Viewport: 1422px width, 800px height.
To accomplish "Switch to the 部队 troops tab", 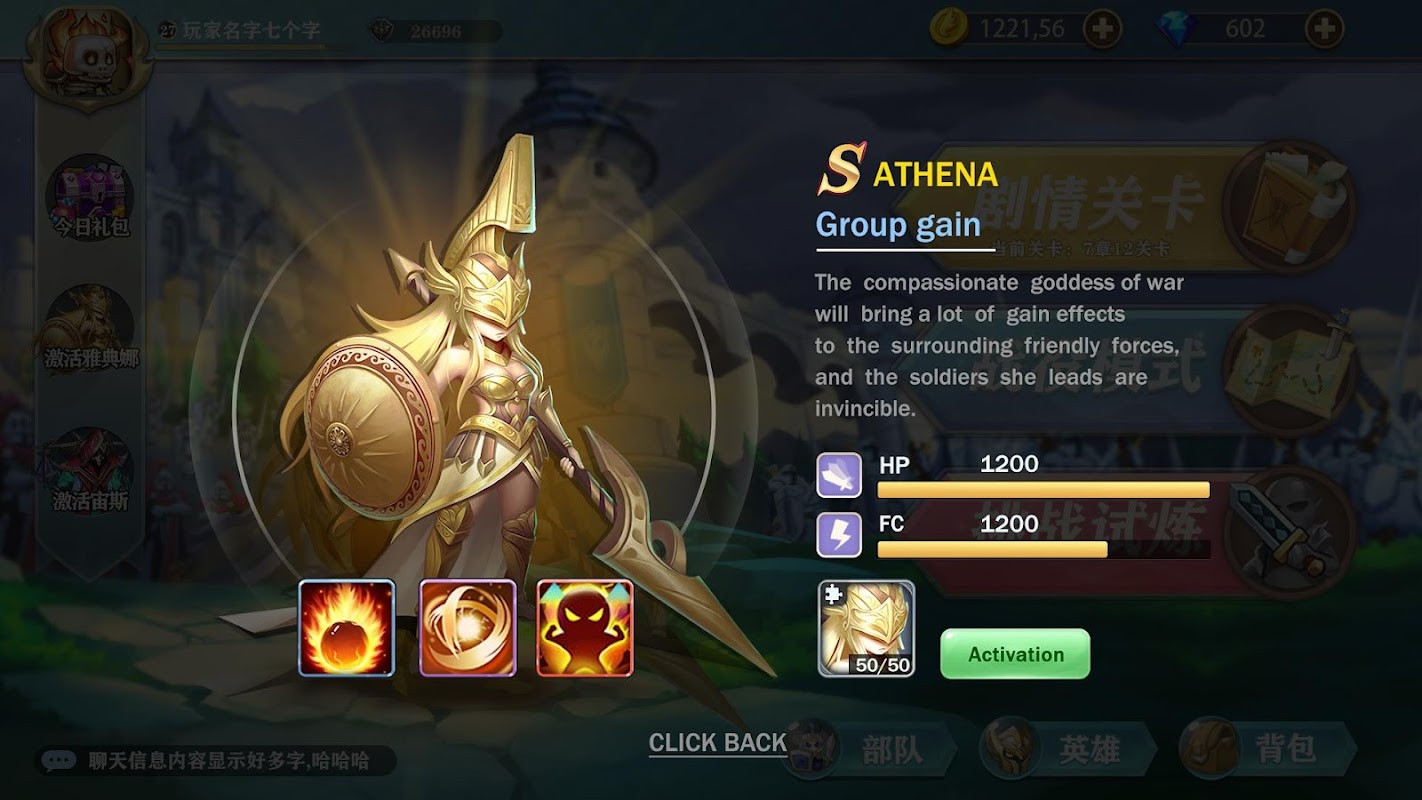I will (870, 749).
